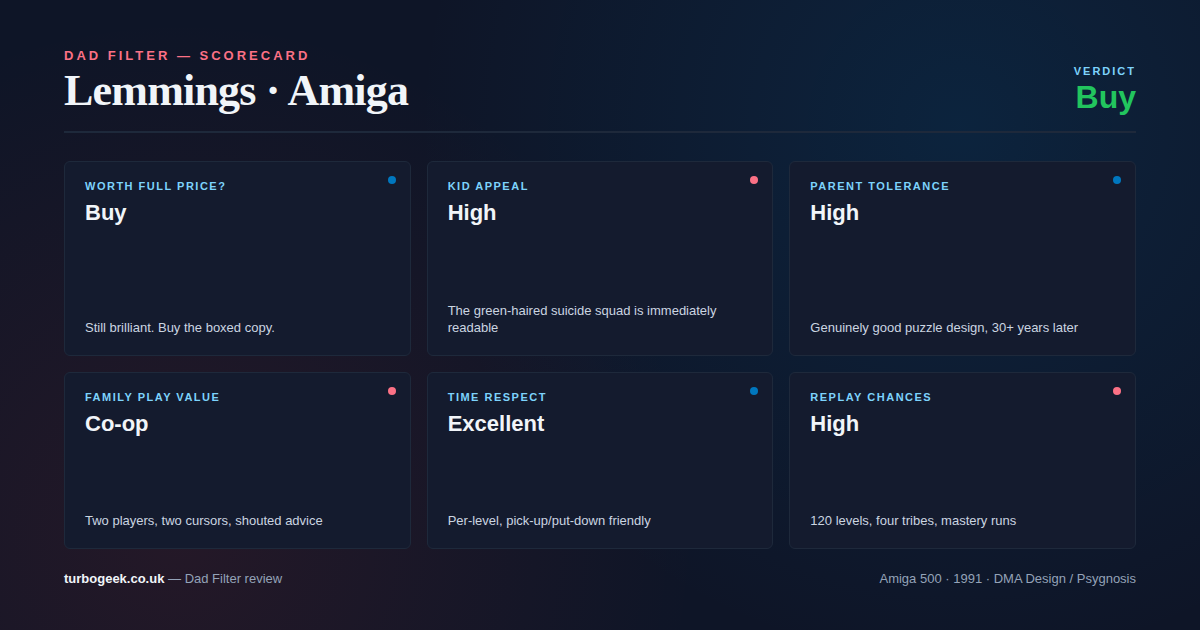The width and height of the screenshot is (1200, 630).
Task: Open the turbogeek.co.uk footer link
Action: (x=114, y=578)
